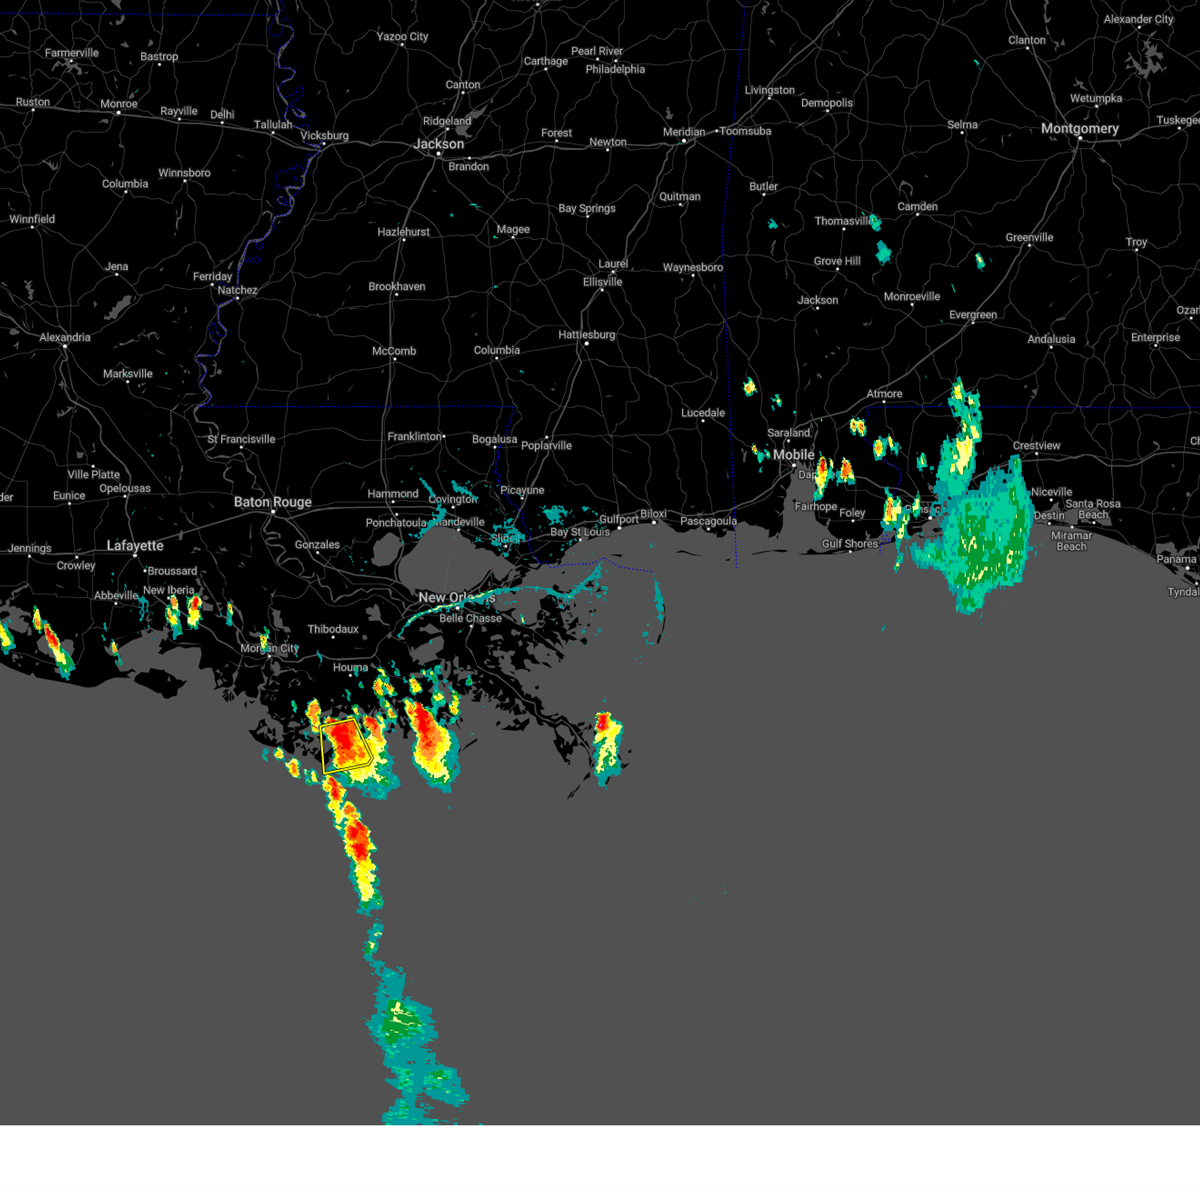Click the Crestview label
Image resolution: width=1200 pixels, height=1200 pixels.
[x=1036, y=446]
